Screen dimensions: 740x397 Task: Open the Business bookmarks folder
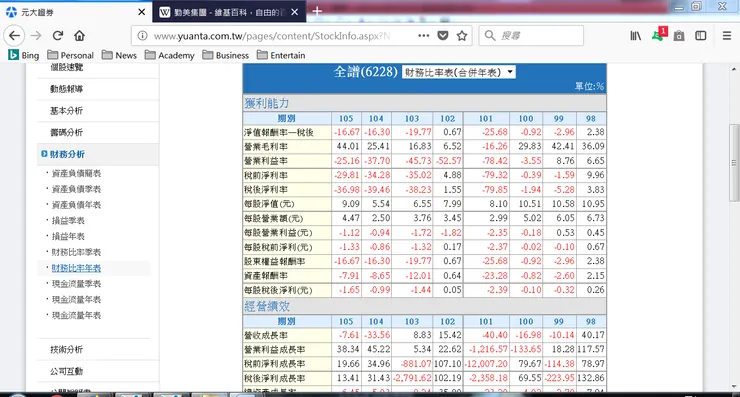(x=226, y=55)
